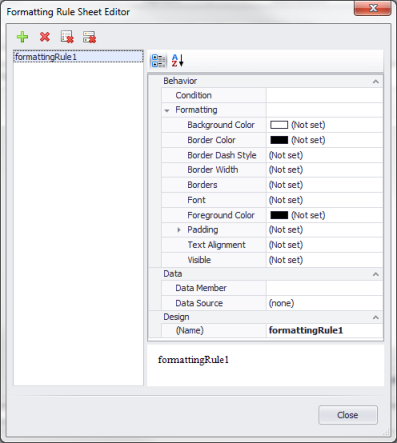Viewport: 397px width, 443px height.
Task: Select the Foreground Color property label
Action: 221,215
